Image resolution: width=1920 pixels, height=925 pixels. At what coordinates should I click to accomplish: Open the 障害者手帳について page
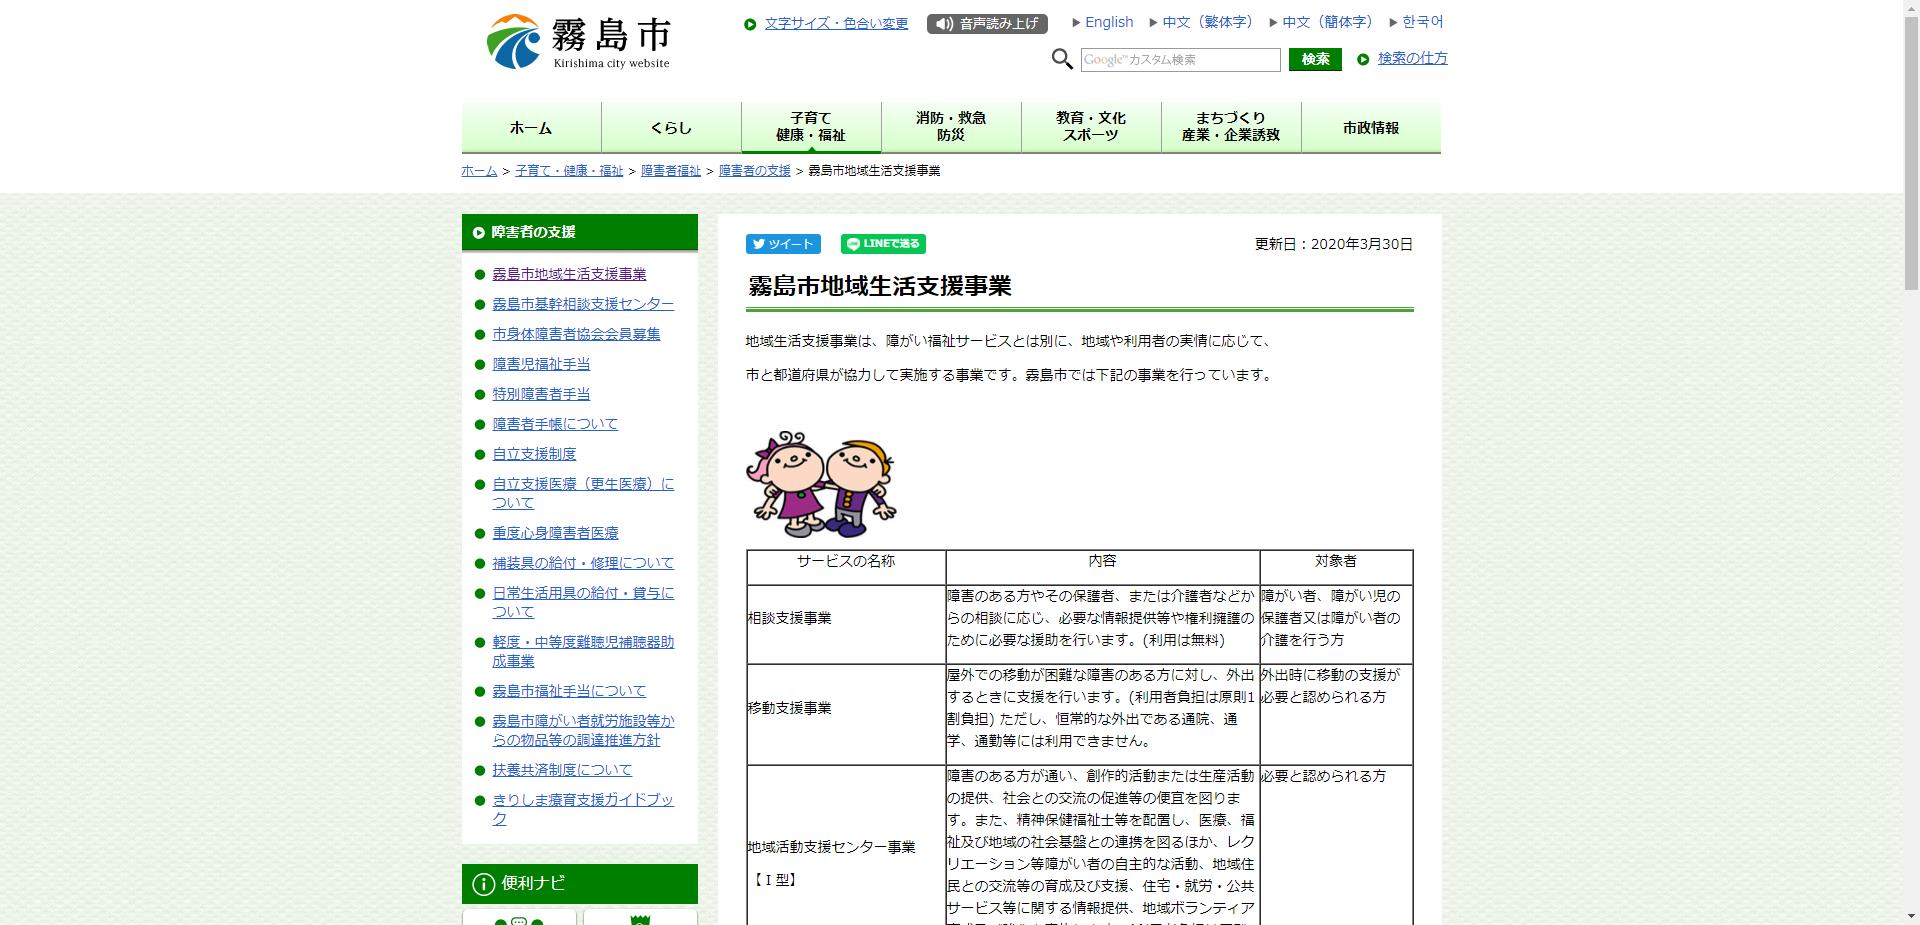click(x=553, y=423)
